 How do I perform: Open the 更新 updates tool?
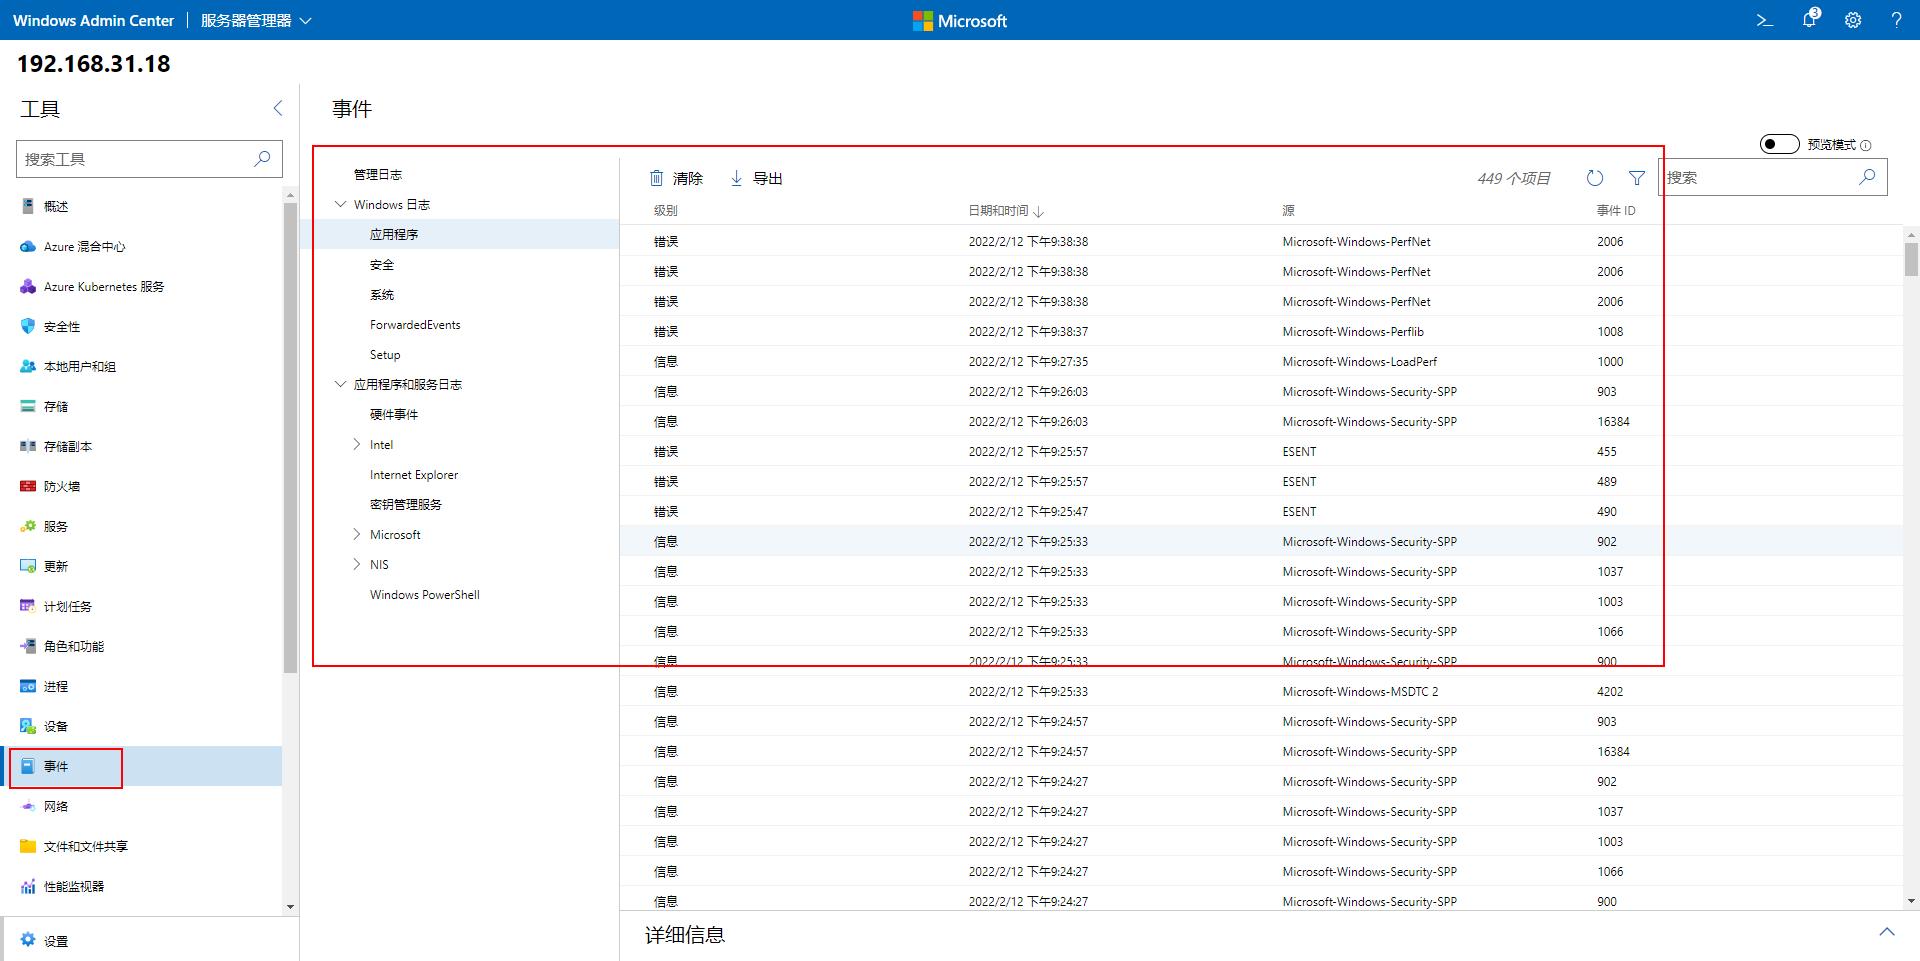(x=141, y=566)
